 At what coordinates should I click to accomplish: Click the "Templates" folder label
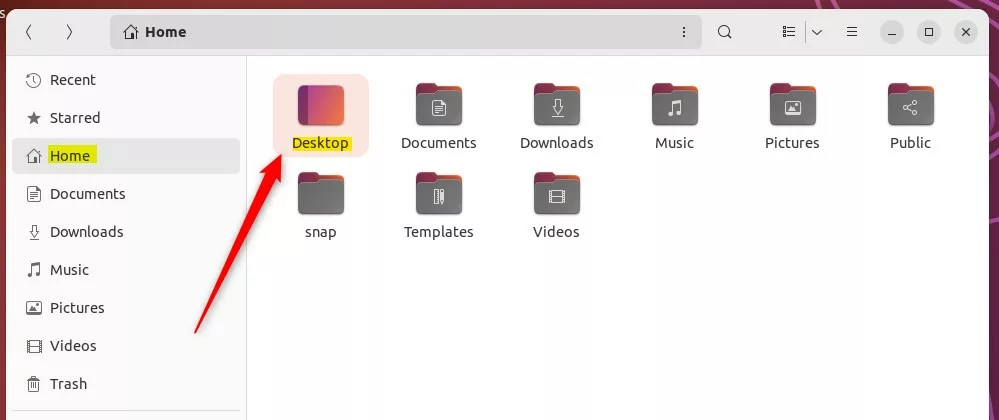coord(438,232)
